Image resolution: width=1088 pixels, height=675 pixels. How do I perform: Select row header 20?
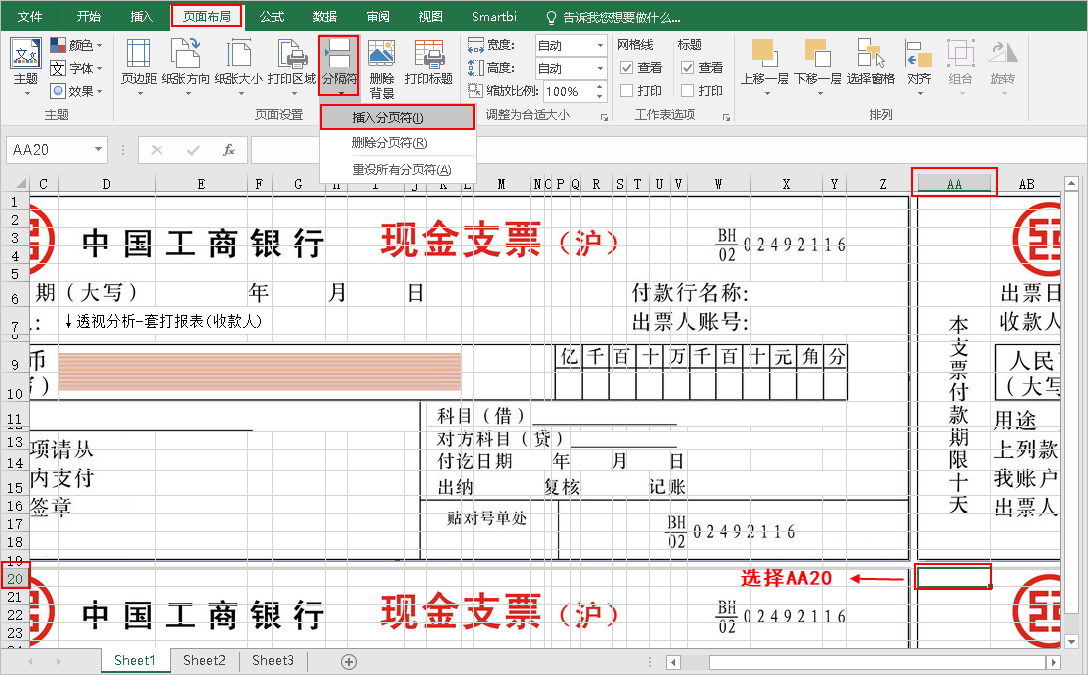click(x=15, y=579)
